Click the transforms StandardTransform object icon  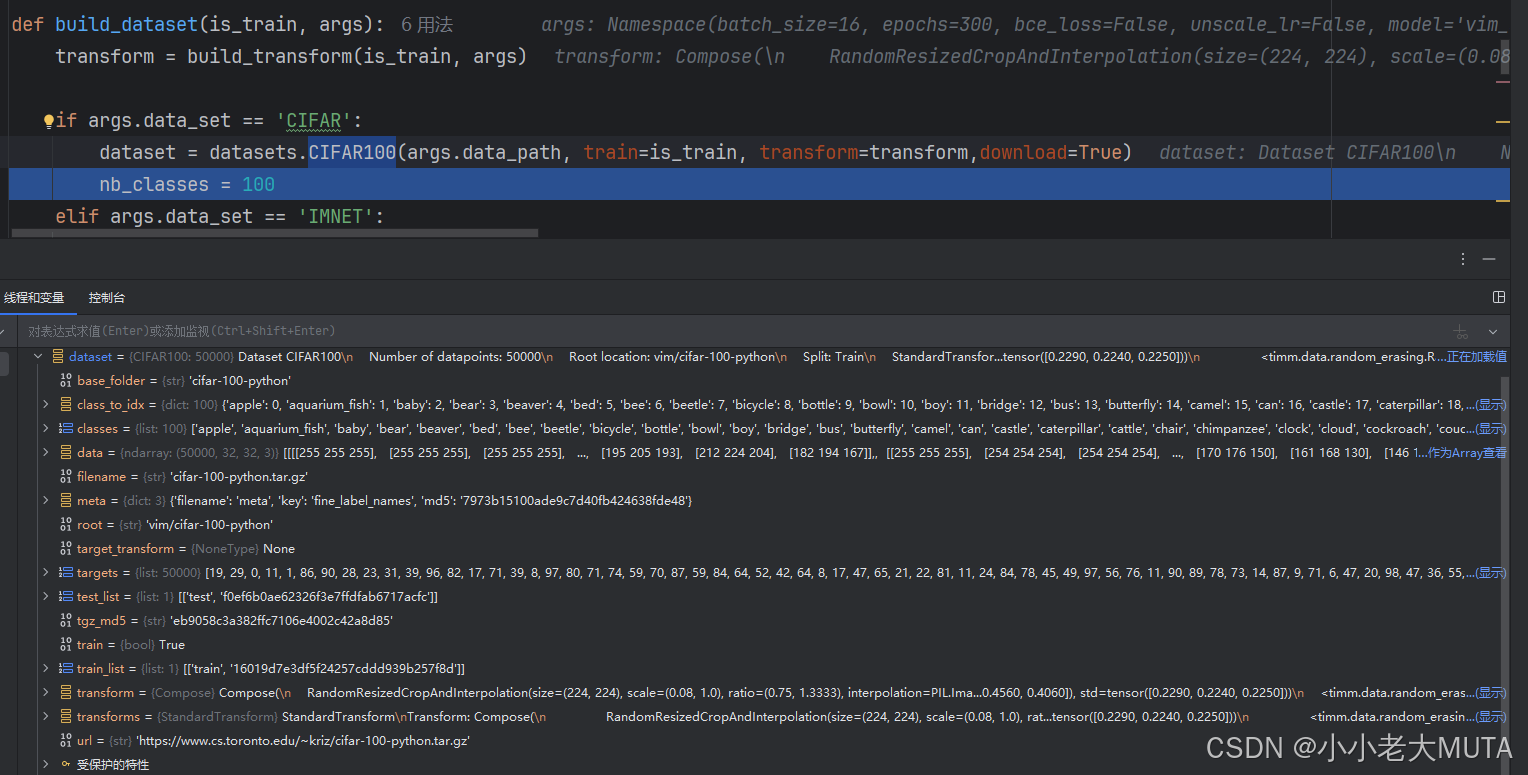coord(66,716)
